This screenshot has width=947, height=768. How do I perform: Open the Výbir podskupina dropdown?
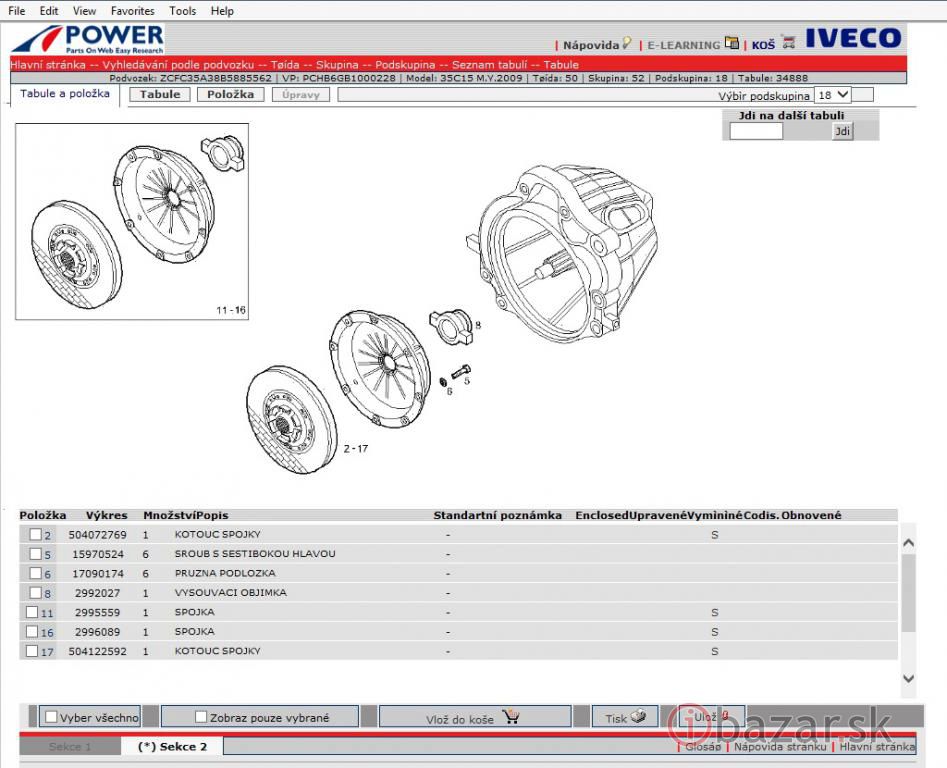pyautogui.click(x=832, y=95)
